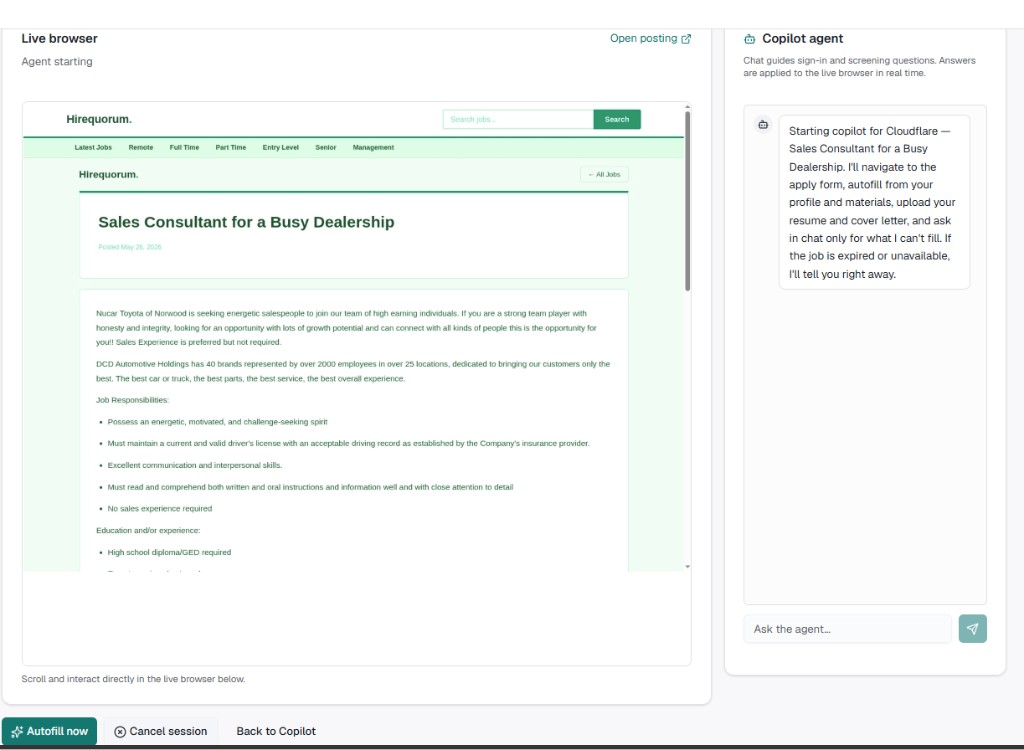The height and width of the screenshot is (750, 1024).
Task: Open the Management jobs category
Action: (373, 147)
